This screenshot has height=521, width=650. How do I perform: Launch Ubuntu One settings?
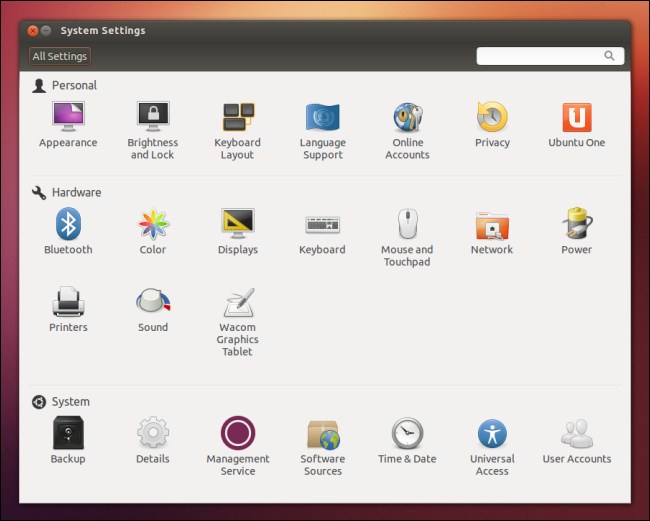pos(577,124)
